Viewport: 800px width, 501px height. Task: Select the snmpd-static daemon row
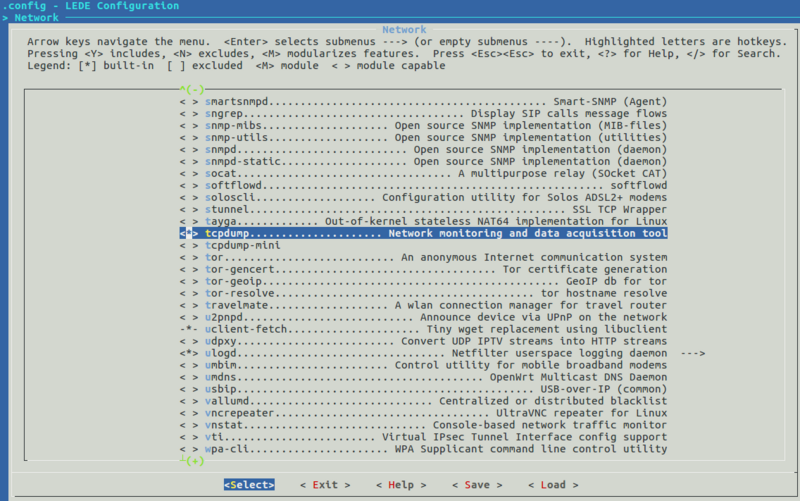pyautogui.click(x=423, y=161)
